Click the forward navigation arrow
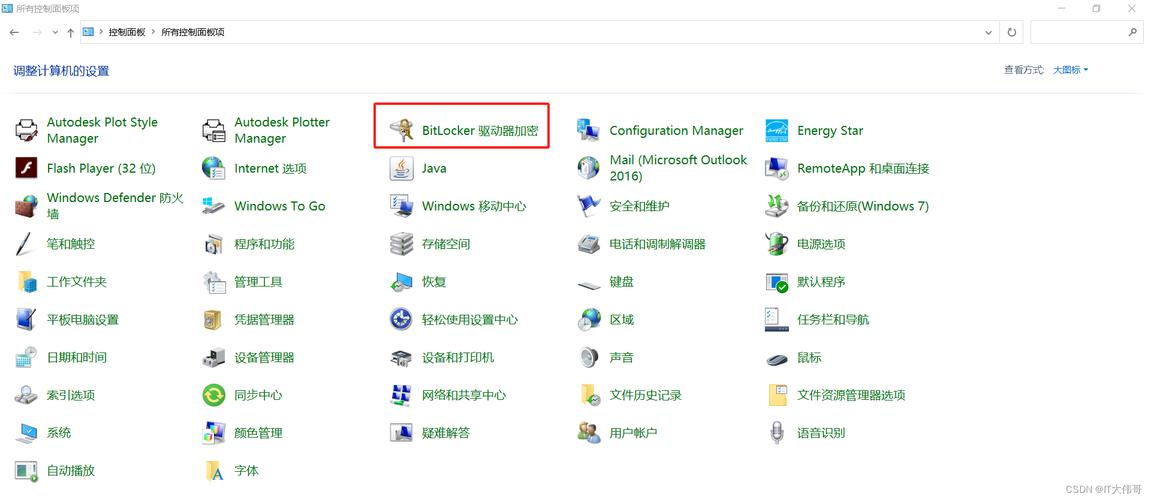The height and width of the screenshot is (500, 1151). point(37,32)
